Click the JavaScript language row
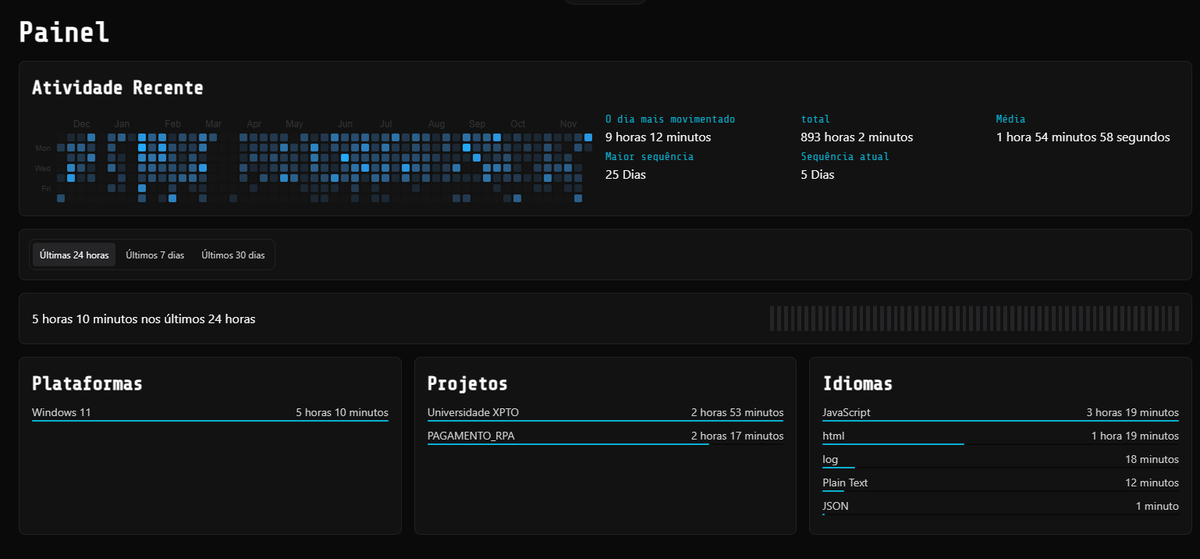The height and width of the screenshot is (559, 1200). coord(1000,413)
